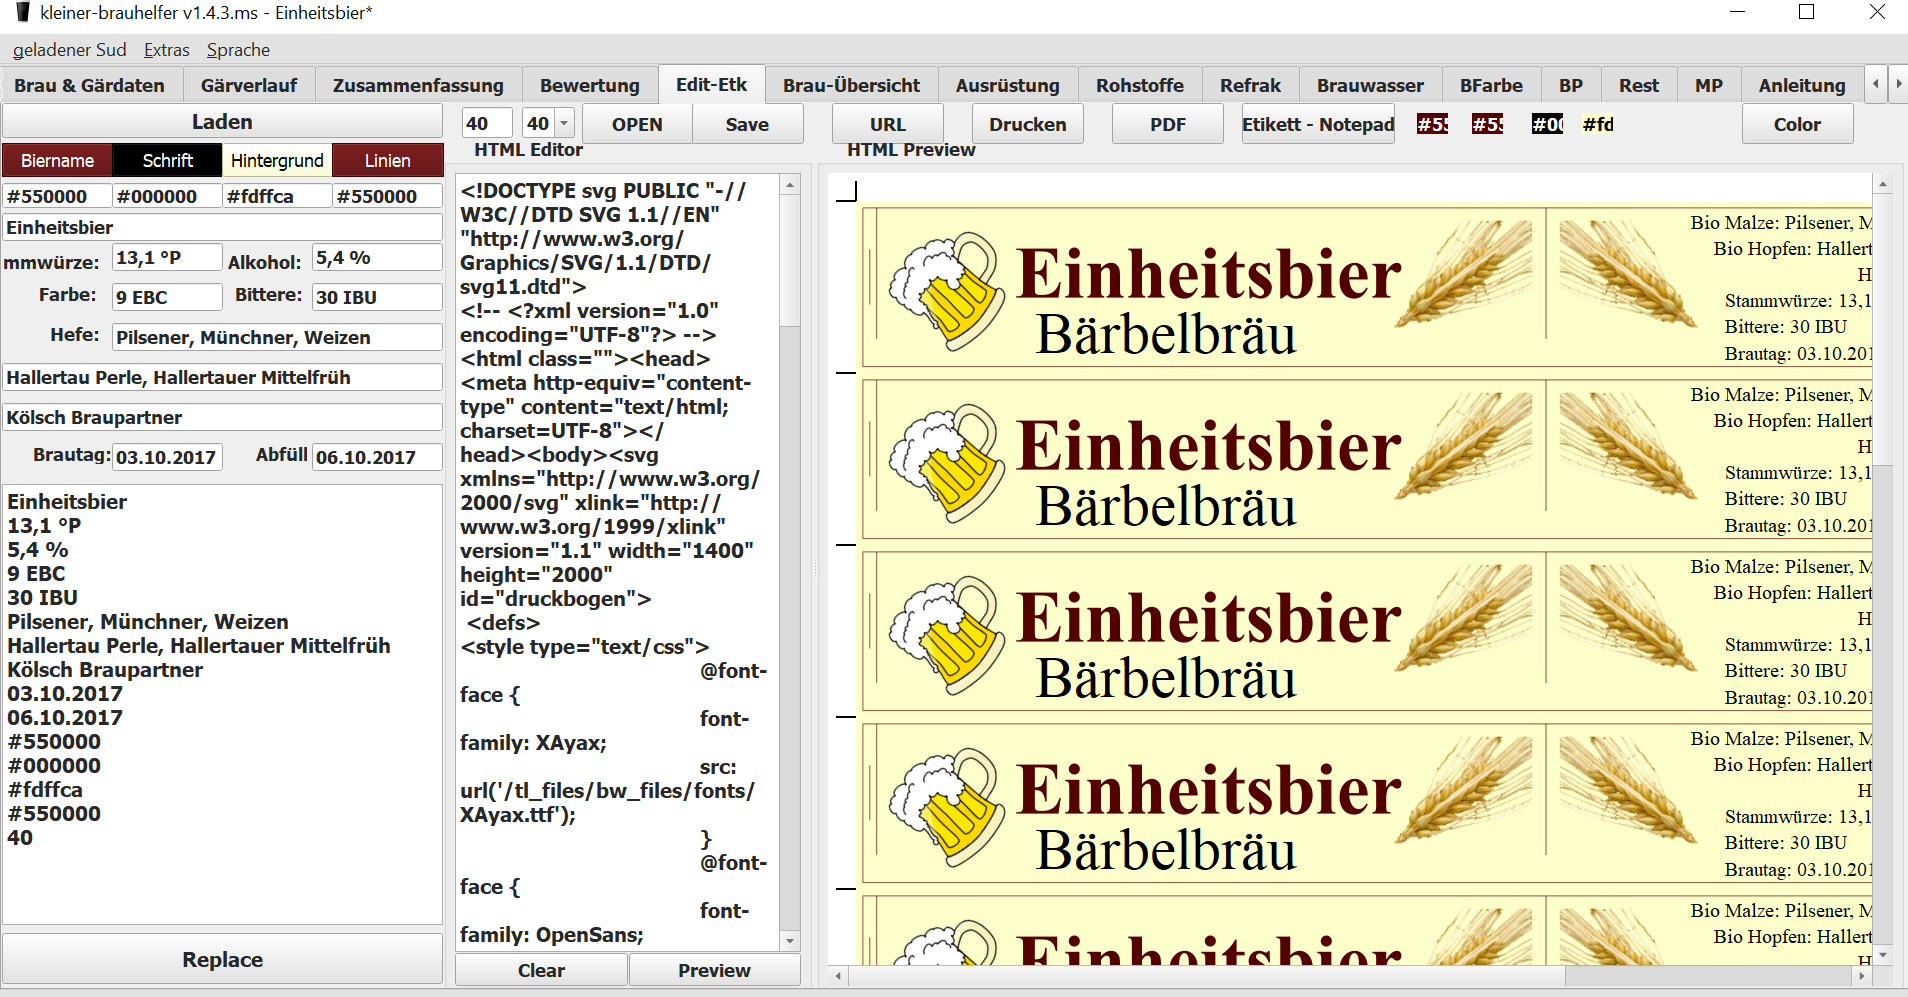The width and height of the screenshot is (1908, 997).
Task: Open the font size 40 dropdown
Action: (x=564, y=123)
